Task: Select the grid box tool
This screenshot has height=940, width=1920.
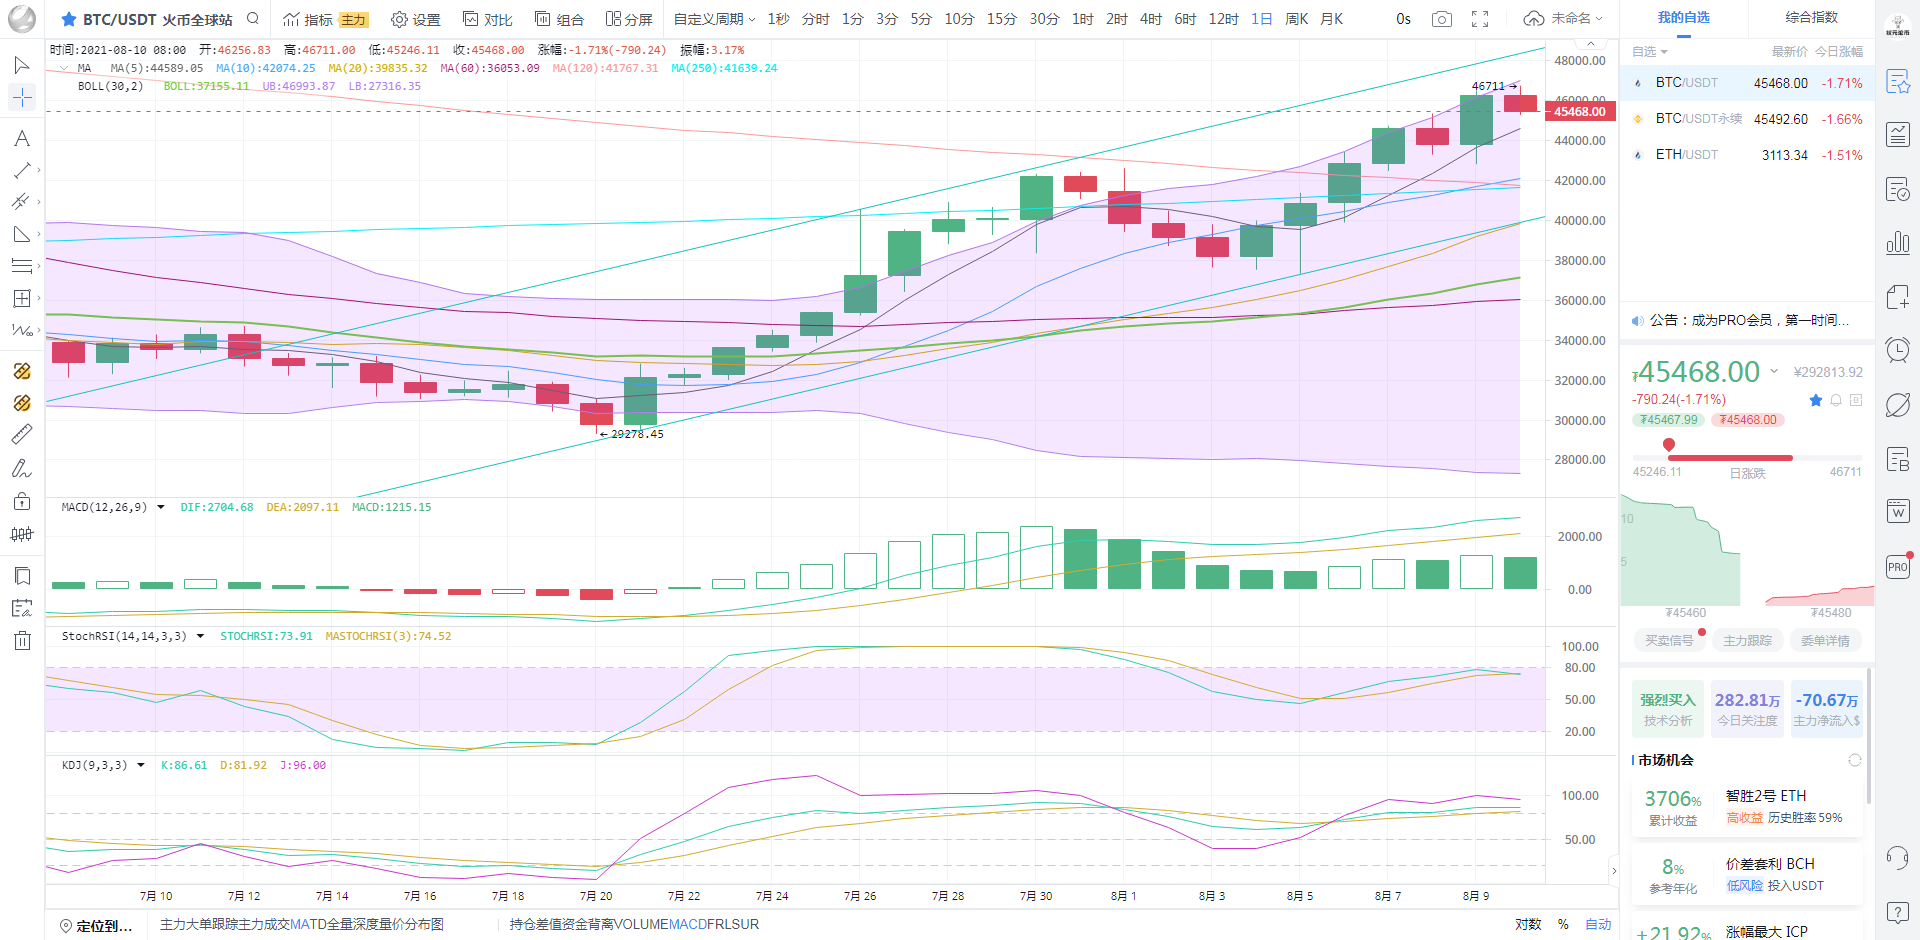Action: [21, 298]
